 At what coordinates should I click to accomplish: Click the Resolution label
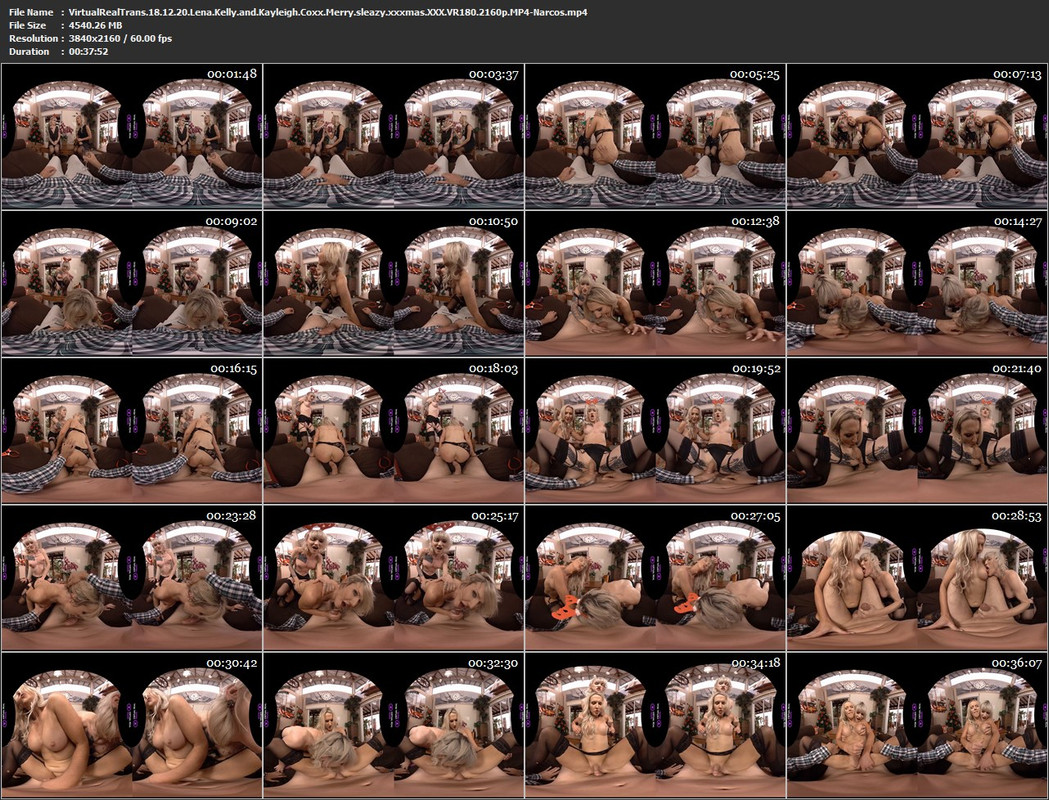pyautogui.click(x=33, y=38)
